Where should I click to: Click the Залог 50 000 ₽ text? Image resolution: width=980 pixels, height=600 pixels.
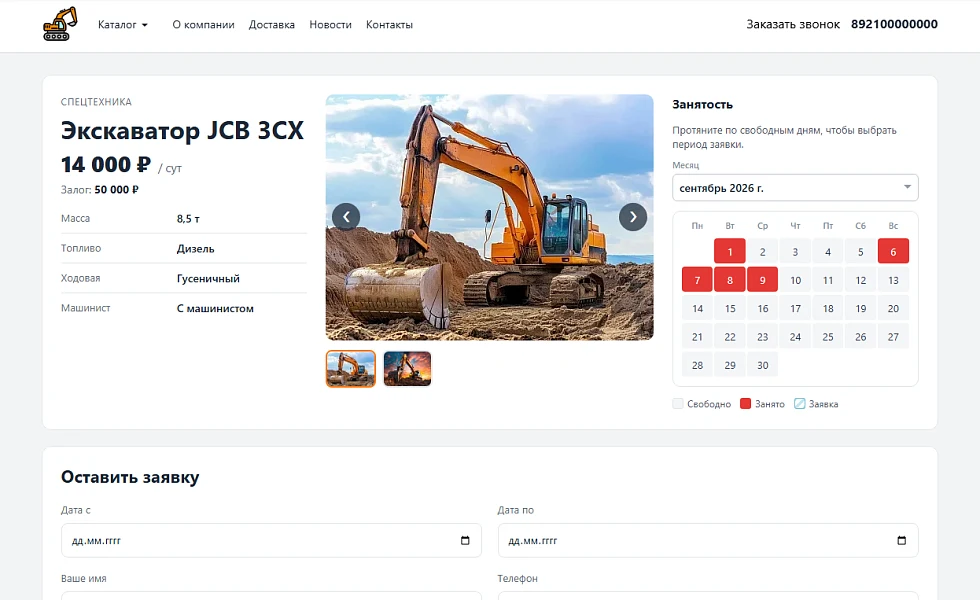pos(100,189)
